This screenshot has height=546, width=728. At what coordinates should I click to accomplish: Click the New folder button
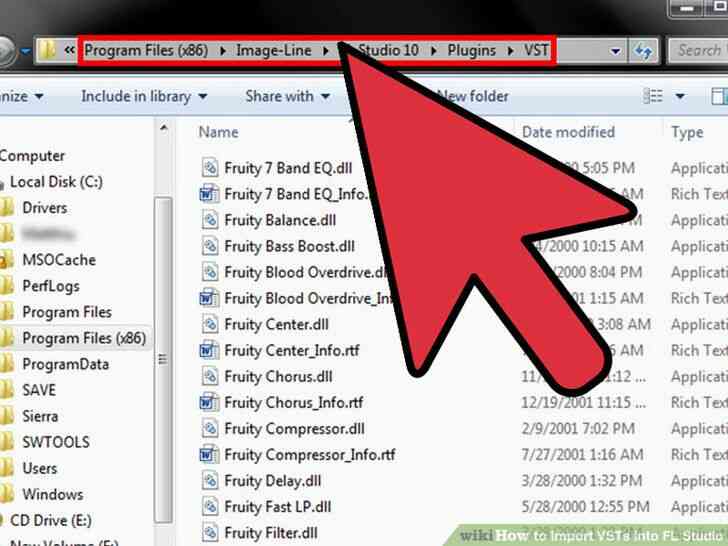click(x=473, y=97)
